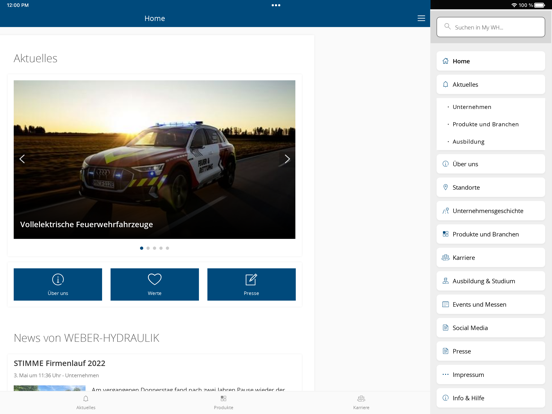
Task: Open the STIMME Firmenlauf 2022 article
Action: click(59, 363)
